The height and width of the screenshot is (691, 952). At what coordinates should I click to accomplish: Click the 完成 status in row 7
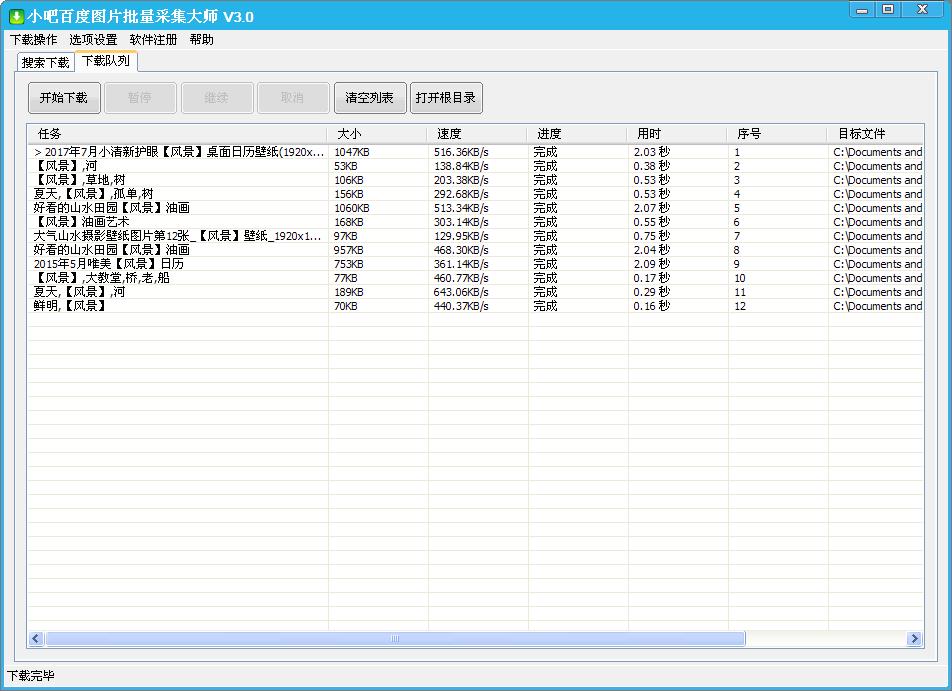545,236
